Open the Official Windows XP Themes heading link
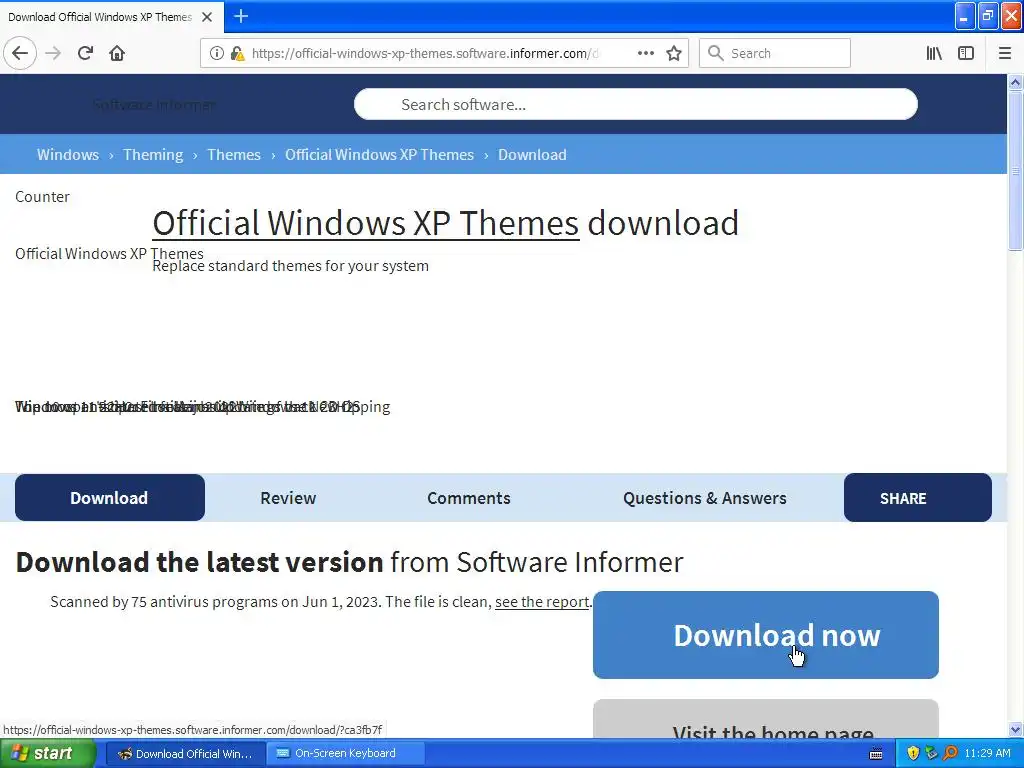This screenshot has width=1024, height=768. pos(366,223)
